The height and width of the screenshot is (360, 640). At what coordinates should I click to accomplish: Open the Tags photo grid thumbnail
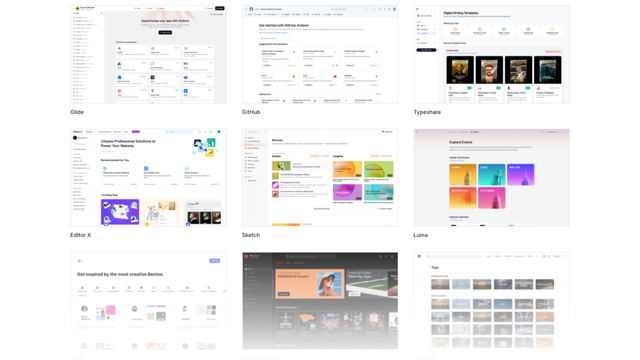pyautogui.click(x=491, y=301)
